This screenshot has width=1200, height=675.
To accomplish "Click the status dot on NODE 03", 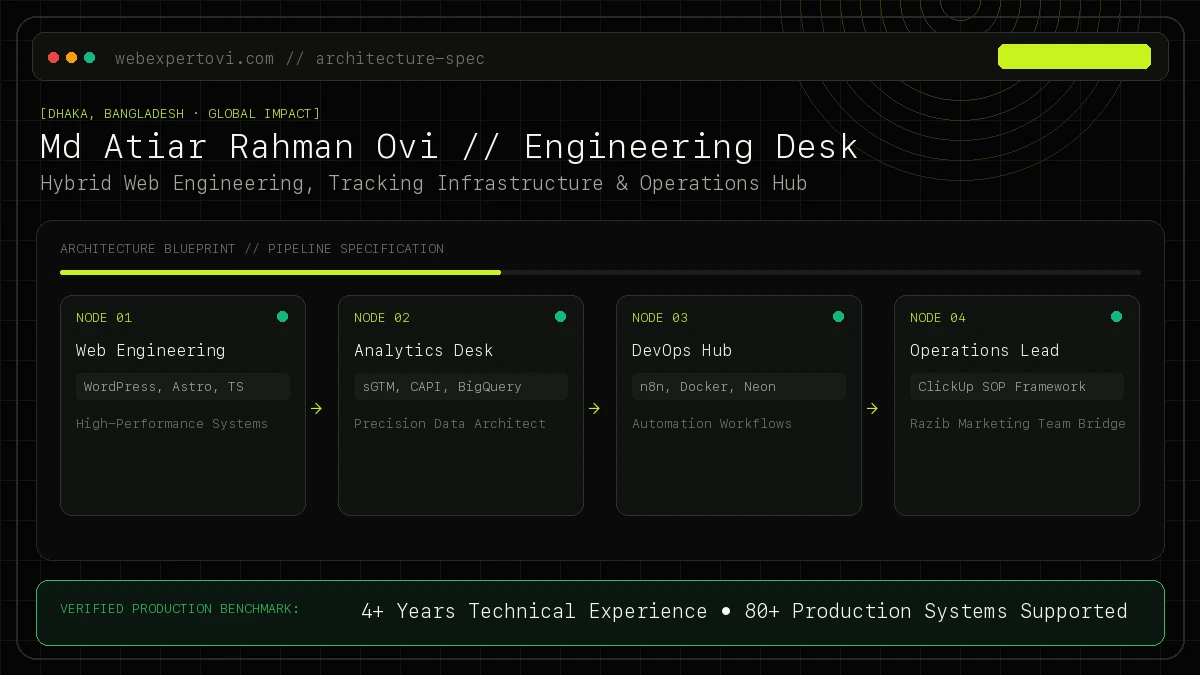I will pyautogui.click(x=838, y=317).
